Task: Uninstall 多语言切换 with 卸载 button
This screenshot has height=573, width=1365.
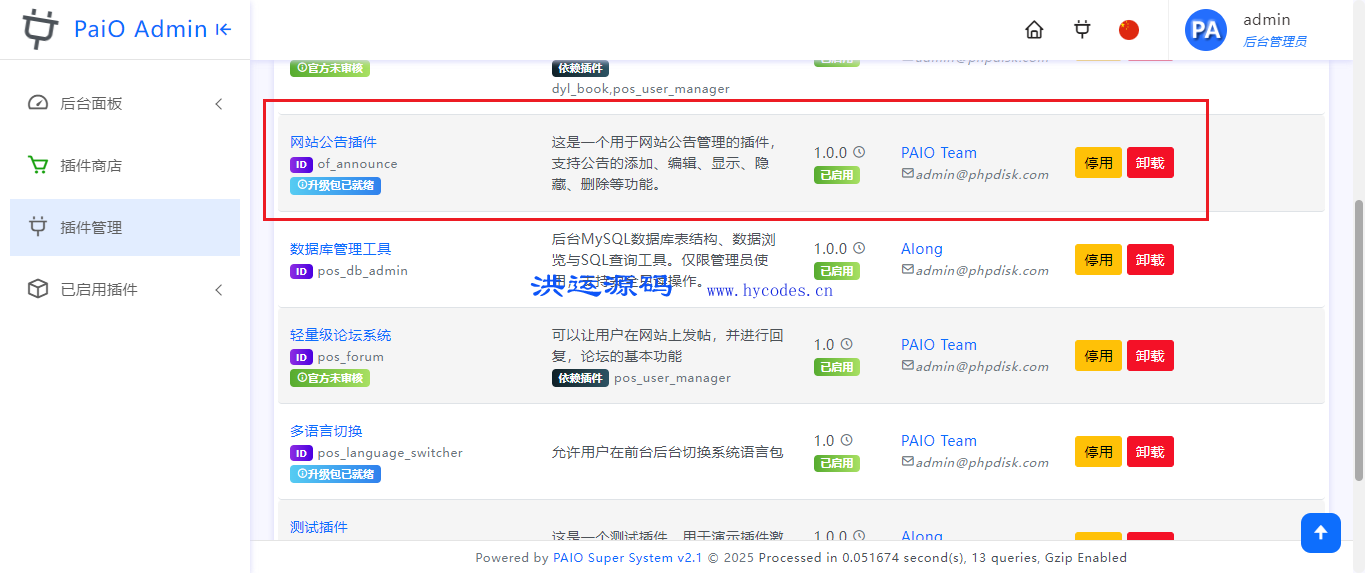Action: point(1150,451)
